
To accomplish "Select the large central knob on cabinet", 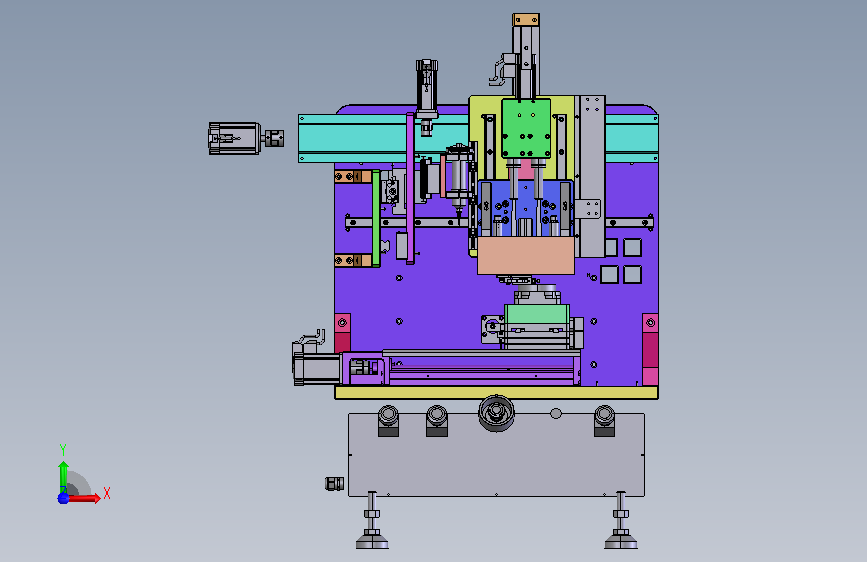I will click(x=496, y=413).
